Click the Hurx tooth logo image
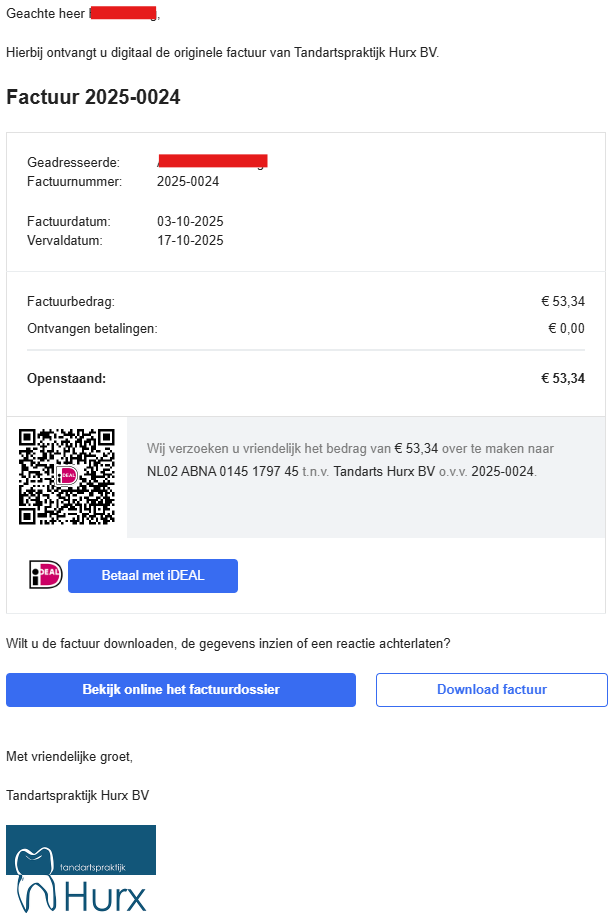 (81, 868)
